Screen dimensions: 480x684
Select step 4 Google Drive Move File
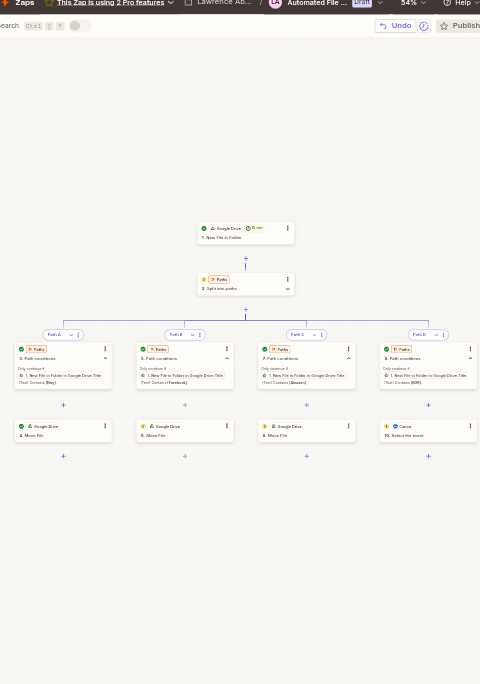pyautogui.click(x=63, y=431)
